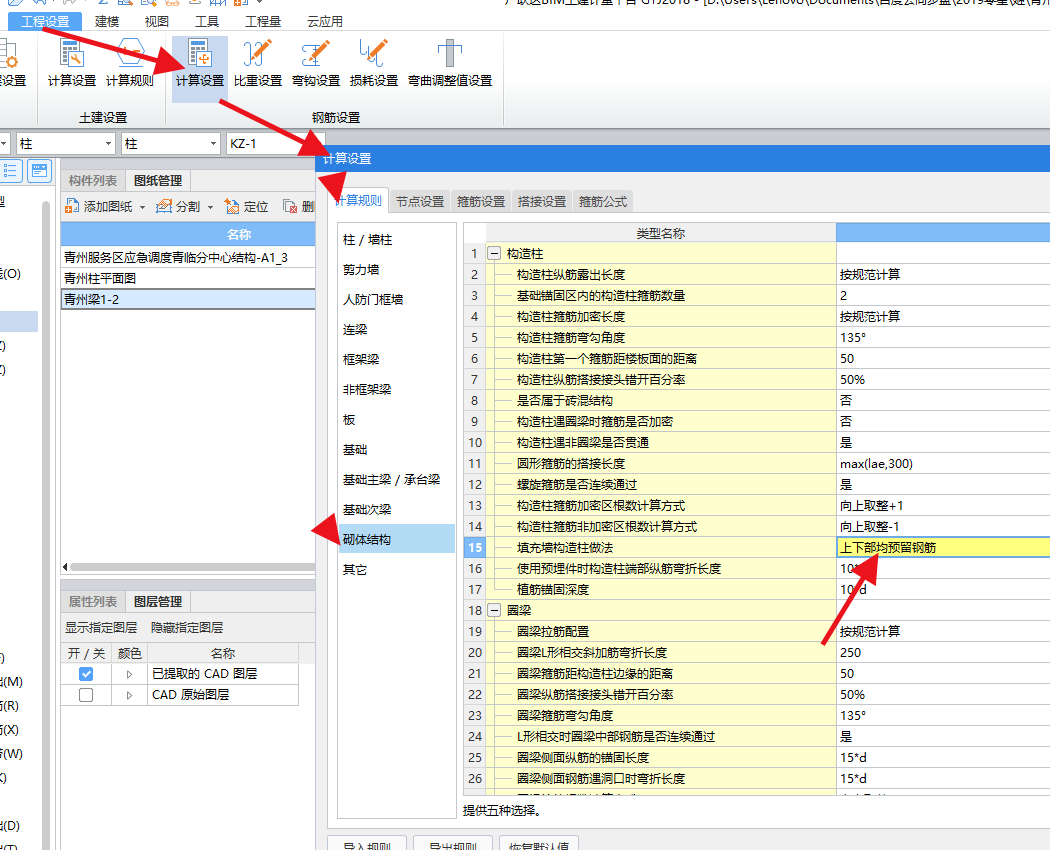Switch to 箍筋公式 tab
The width and height of the screenshot is (1050, 850).
[x=603, y=201]
